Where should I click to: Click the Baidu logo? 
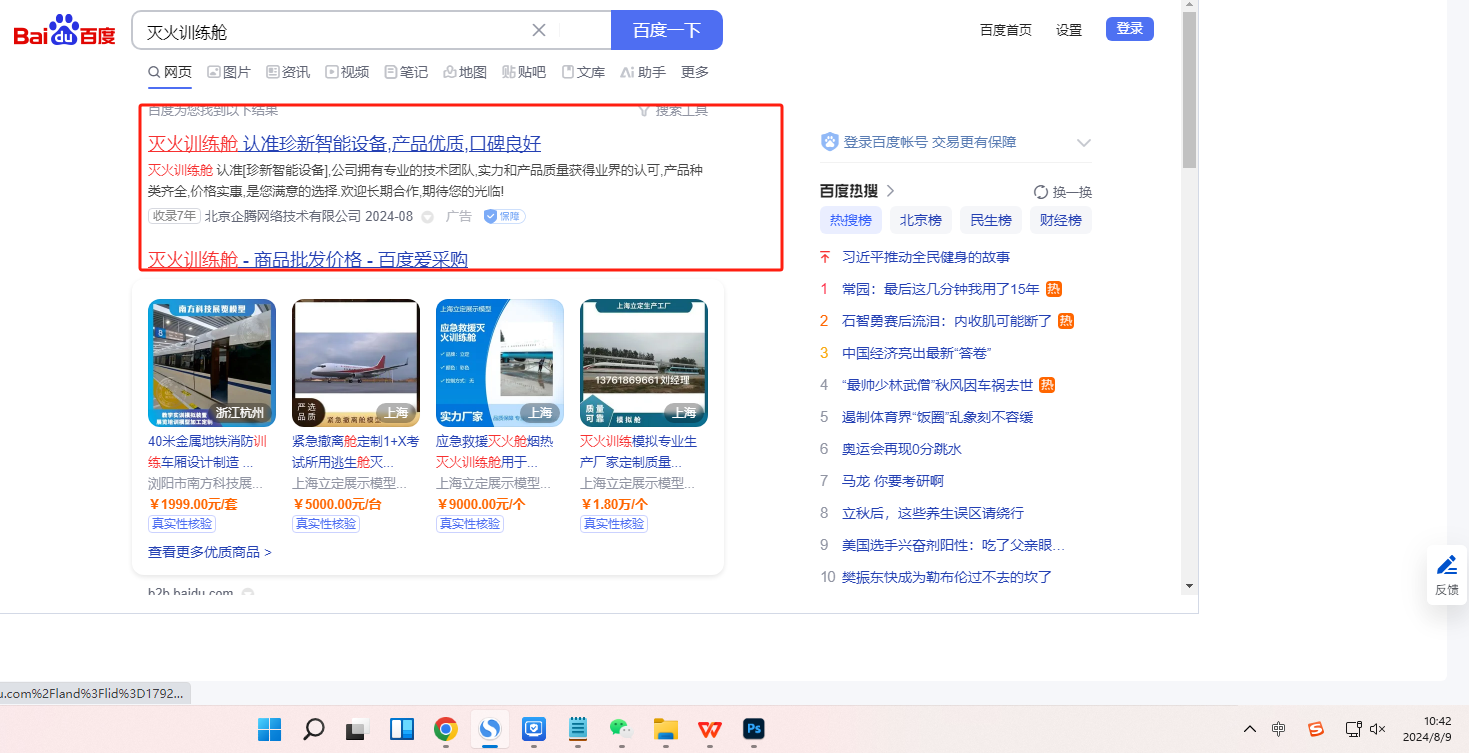tap(65, 32)
